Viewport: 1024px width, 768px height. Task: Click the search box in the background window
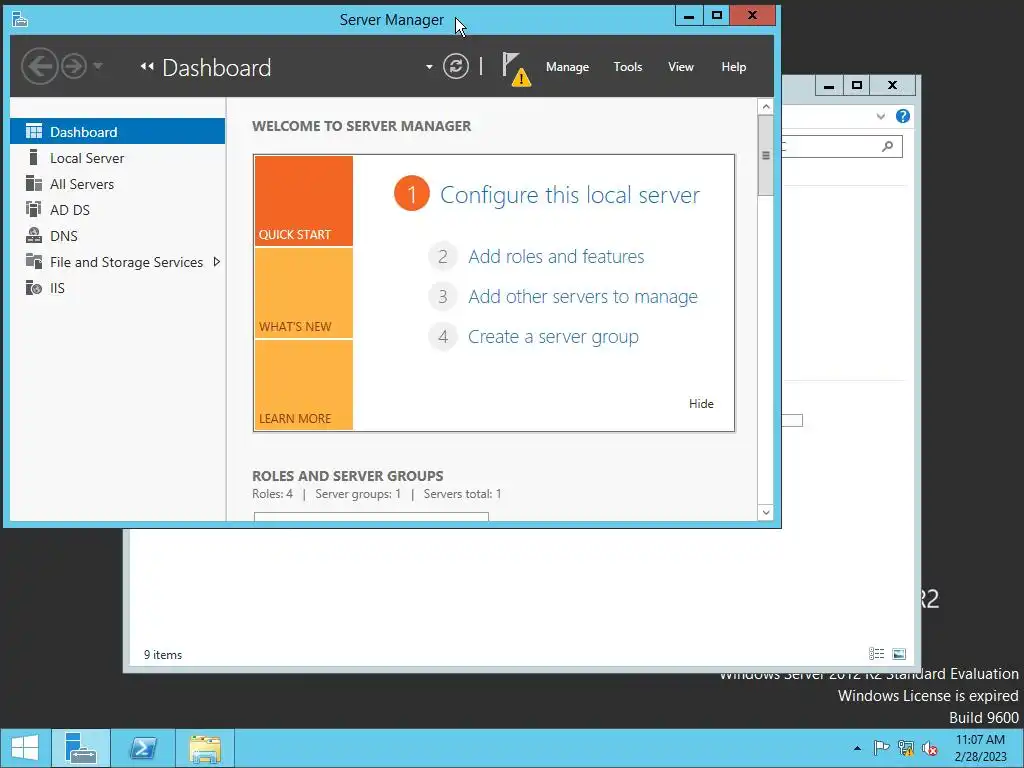point(842,146)
